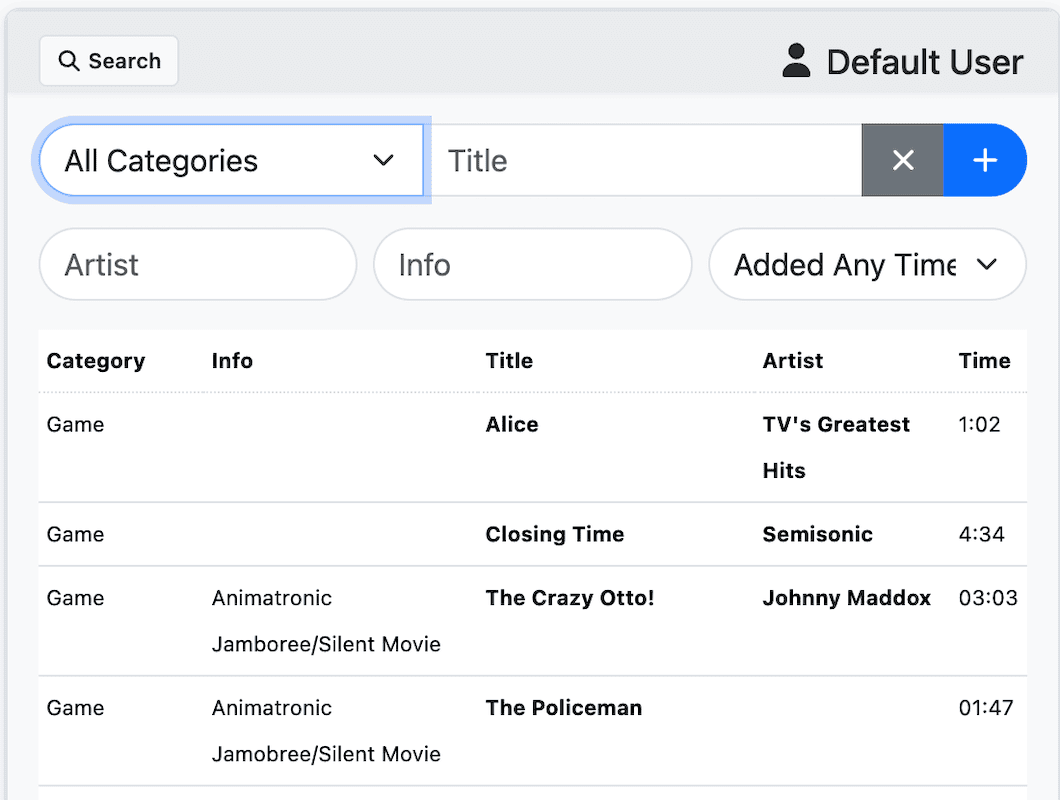Expand the category filter selector
1060x800 pixels.
coord(230,160)
